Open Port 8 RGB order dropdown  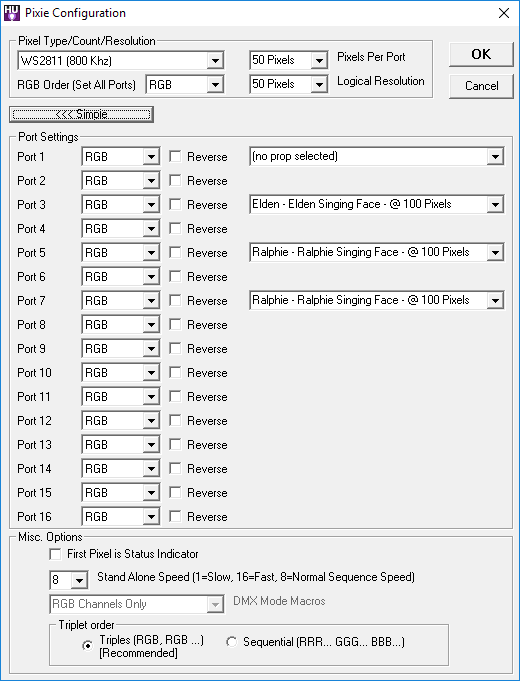click(120, 324)
